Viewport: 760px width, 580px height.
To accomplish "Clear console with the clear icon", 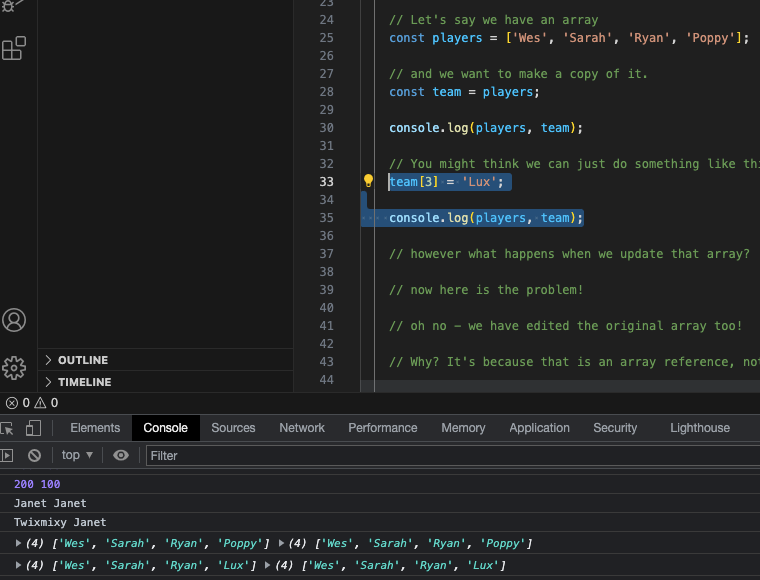I will point(34,455).
